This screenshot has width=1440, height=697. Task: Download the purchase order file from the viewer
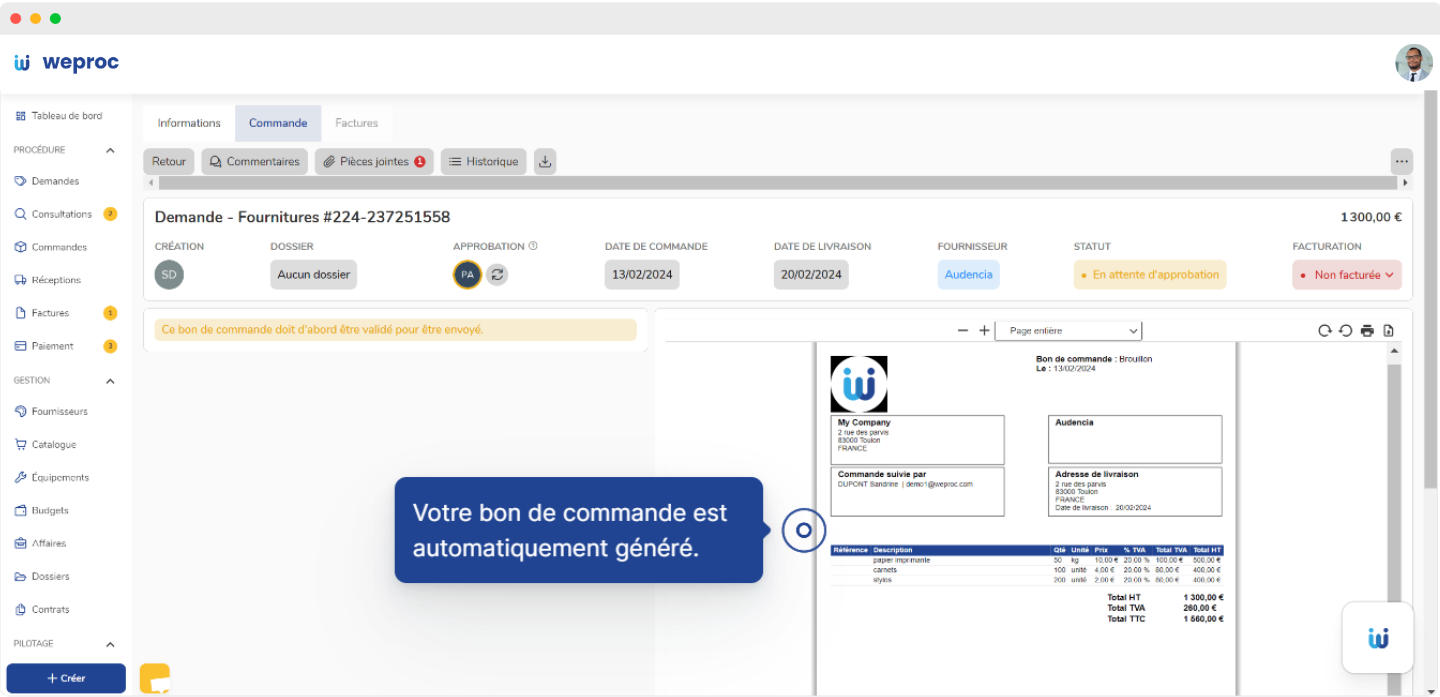1389,331
